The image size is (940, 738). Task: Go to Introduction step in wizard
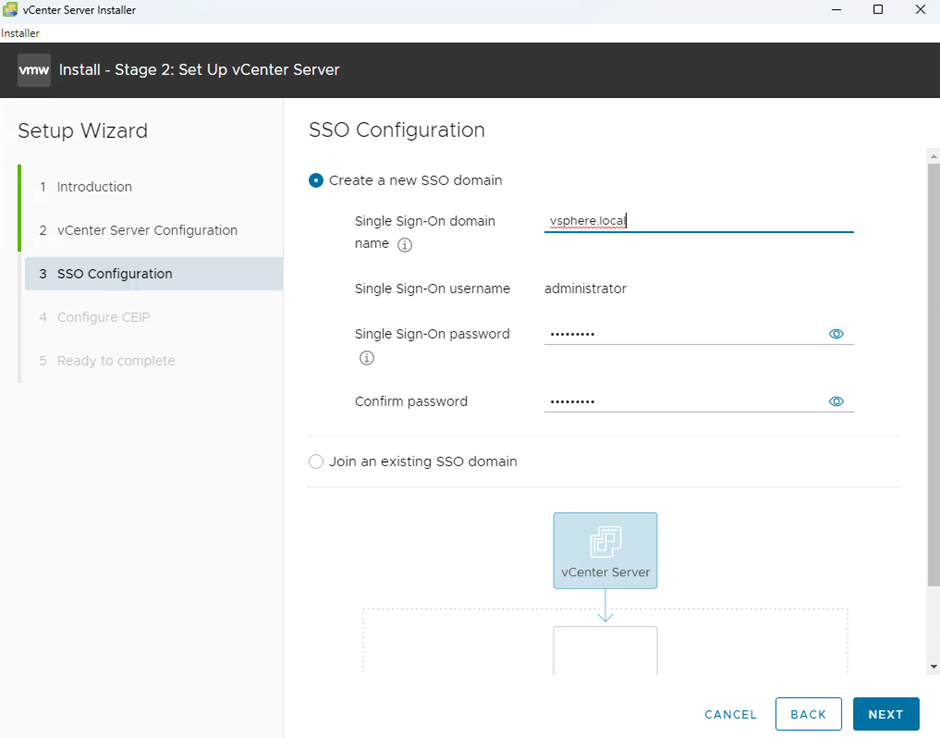(94, 187)
